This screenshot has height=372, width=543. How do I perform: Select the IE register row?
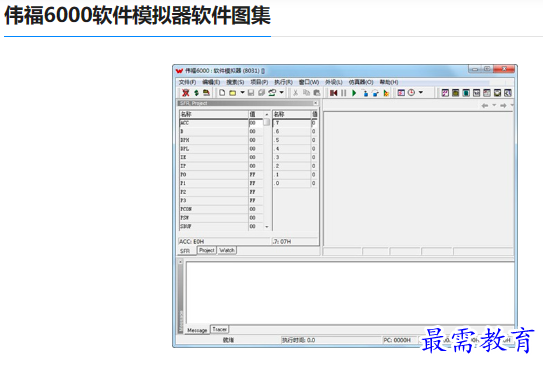[221, 157]
